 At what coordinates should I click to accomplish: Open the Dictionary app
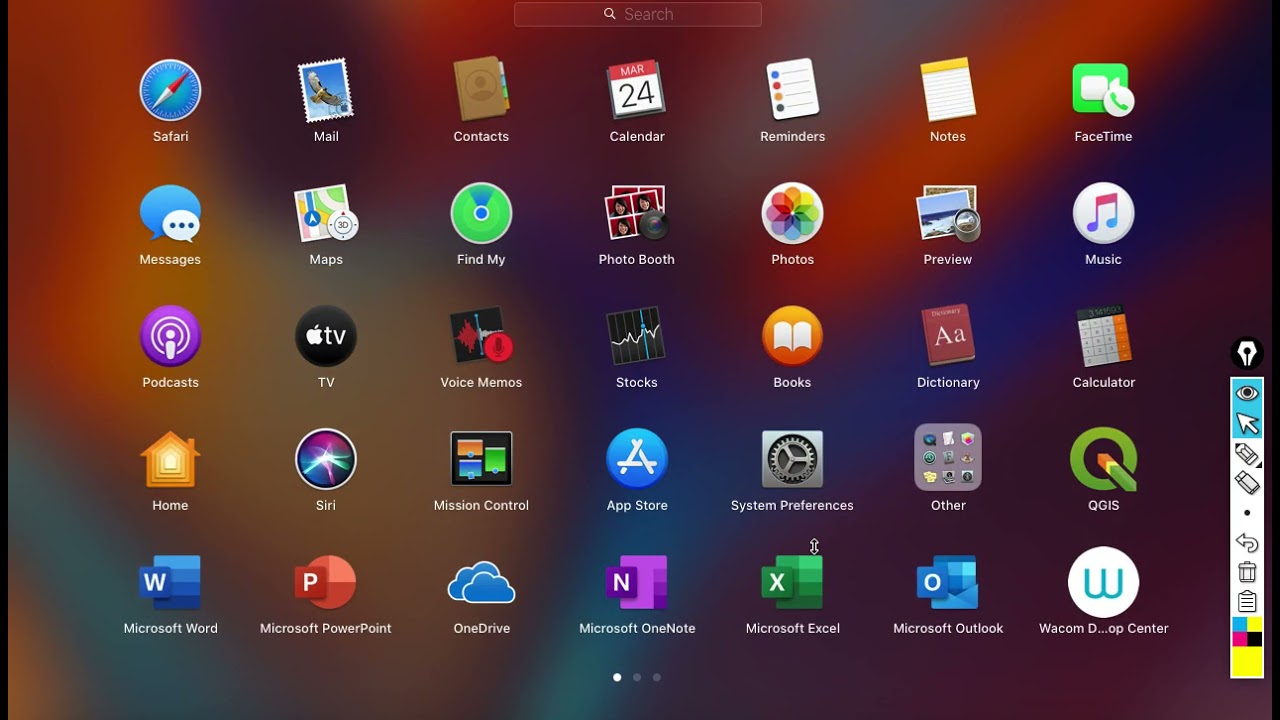pos(948,336)
